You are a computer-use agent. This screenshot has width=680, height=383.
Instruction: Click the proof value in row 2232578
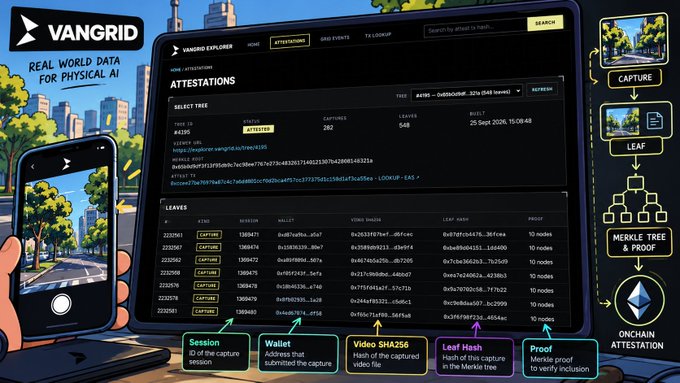click(x=542, y=304)
